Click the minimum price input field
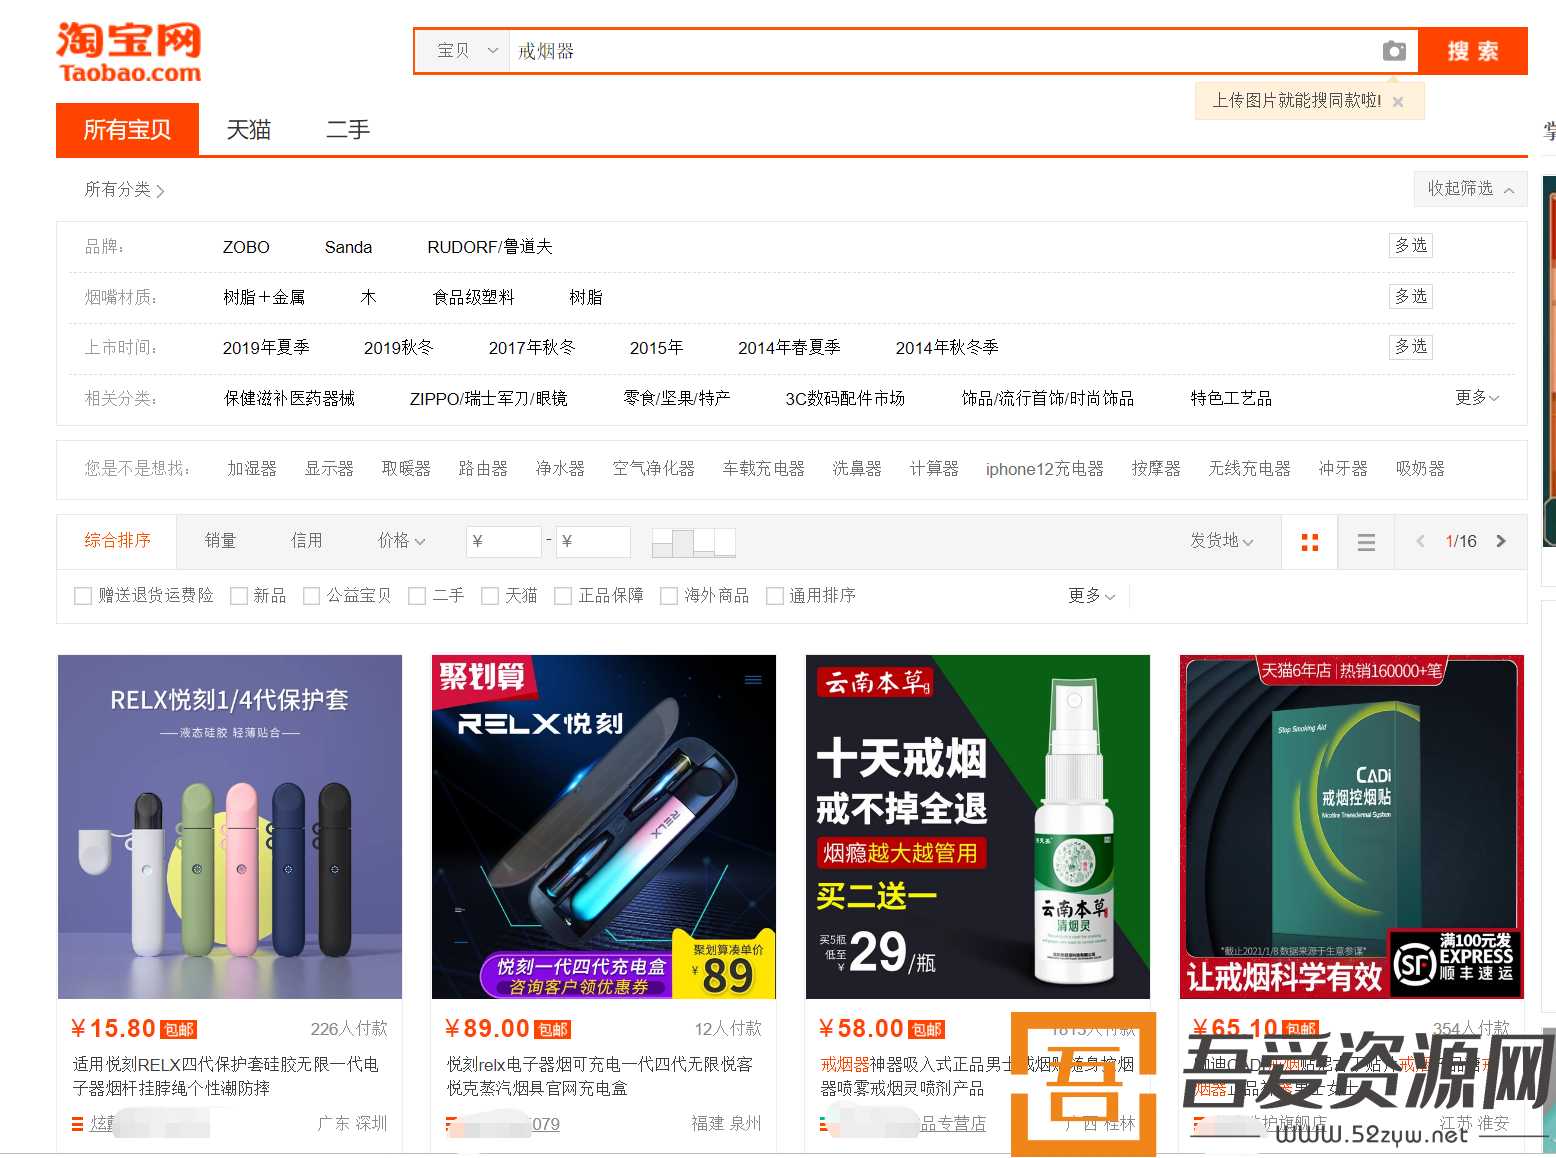Screen dimensions: 1556x1158 pos(503,541)
